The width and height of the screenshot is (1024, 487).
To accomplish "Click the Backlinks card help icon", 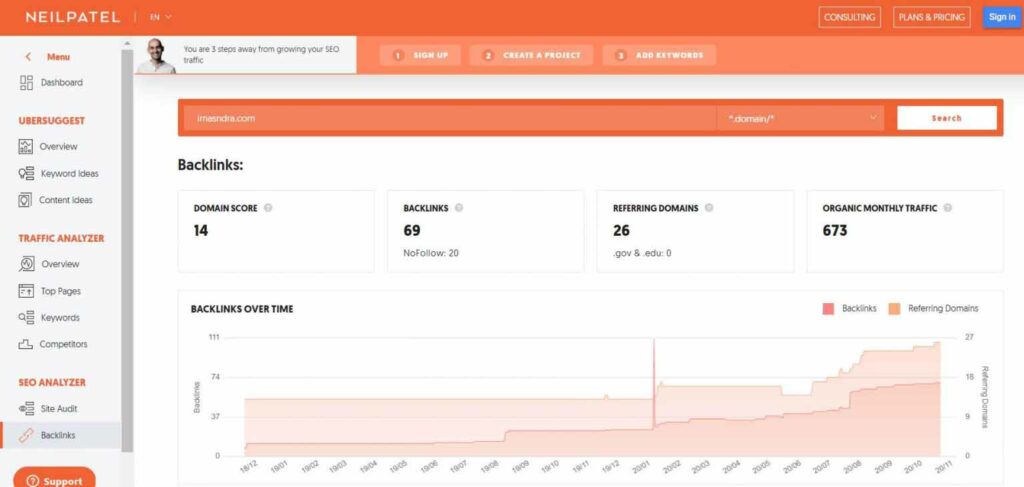I will click(x=458, y=208).
